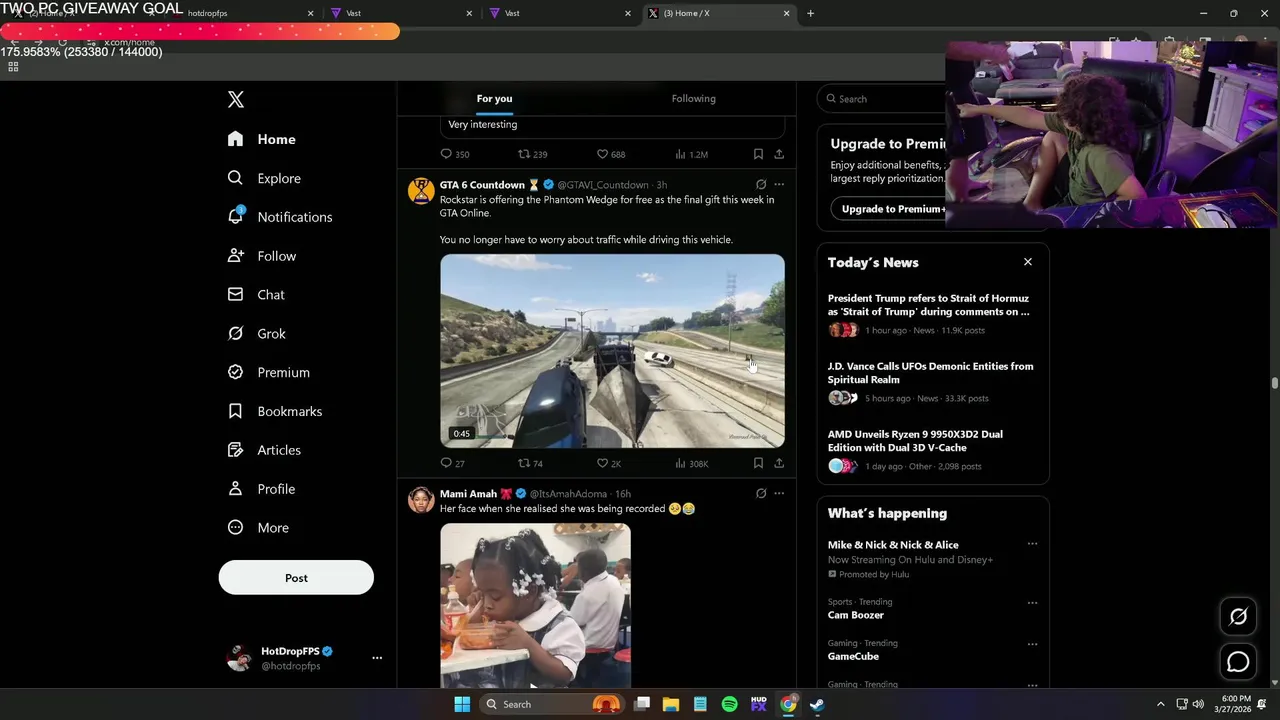Screen dimensions: 1280x720
Task: Open the Explore page
Action: pyautogui.click(x=264, y=178)
